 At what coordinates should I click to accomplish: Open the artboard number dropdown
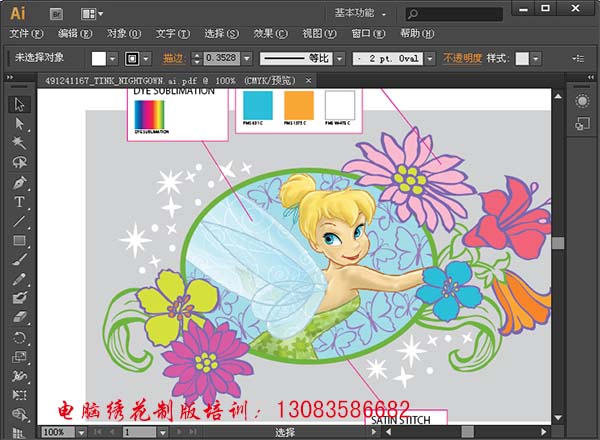(x=163, y=433)
